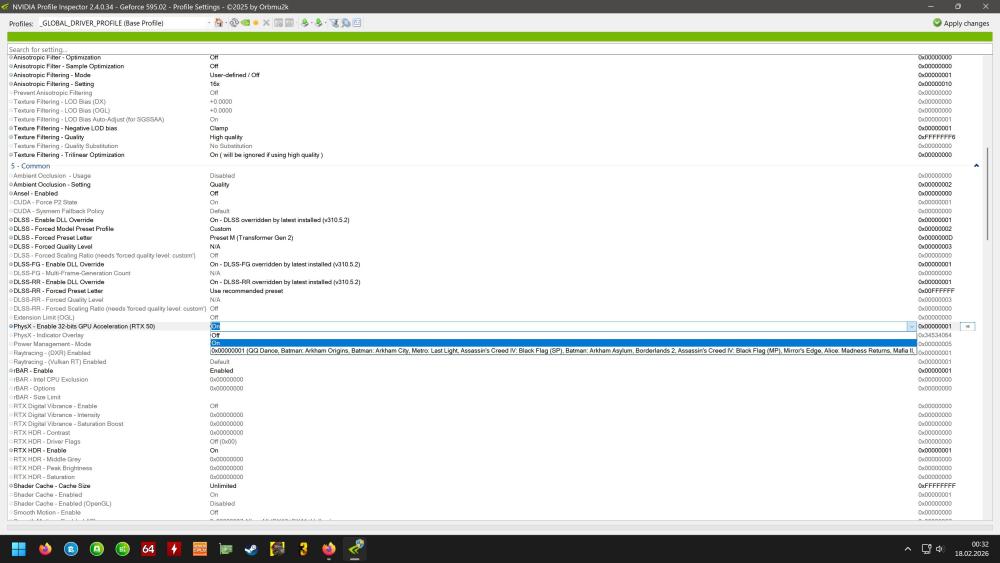The width and height of the screenshot is (1000, 563).
Task: Select the CUDA - Force P2 State row
Action: (x=495, y=203)
